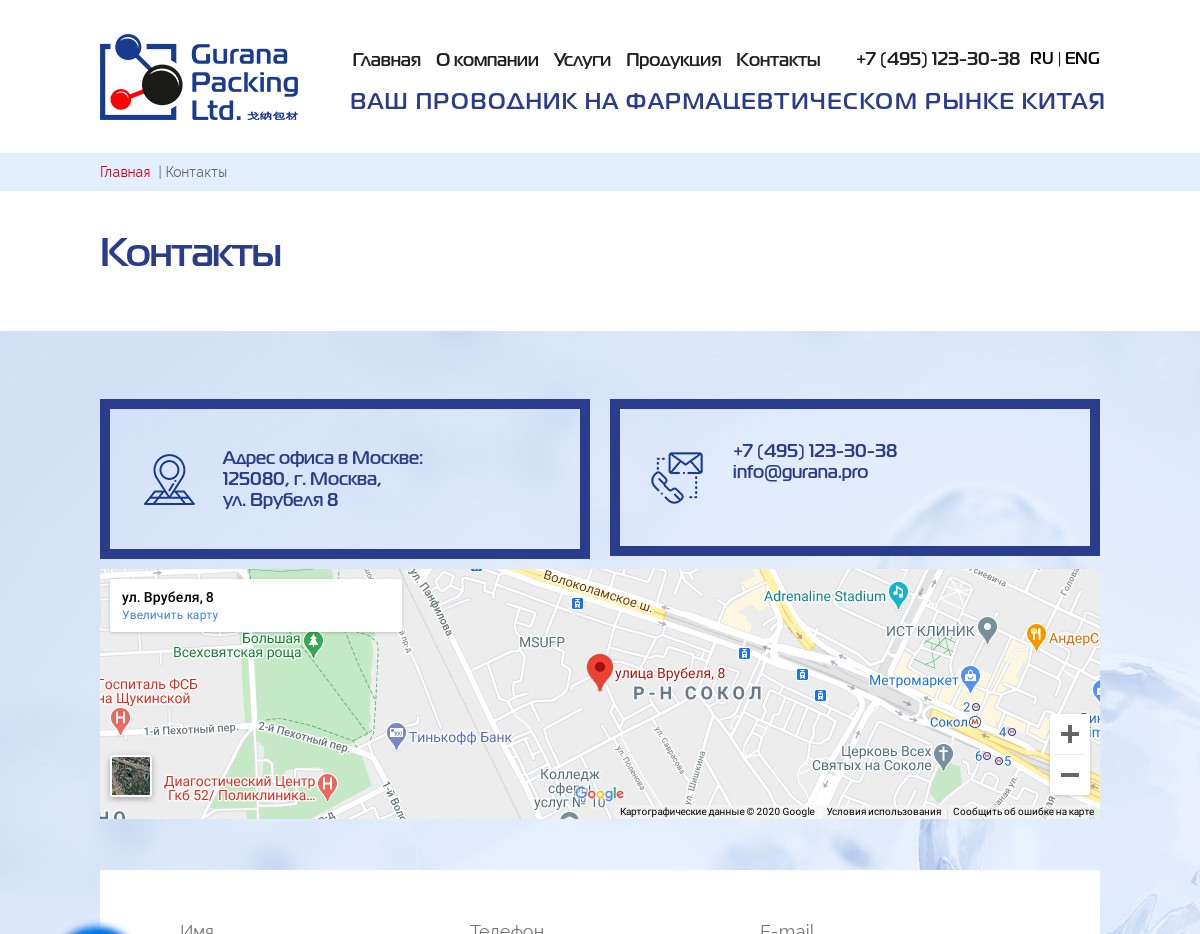The width and height of the screenshot is (1200, 934).
Task: Click the Большая Всехсвятская роща park icon
Action: click(x=314, y=641)
